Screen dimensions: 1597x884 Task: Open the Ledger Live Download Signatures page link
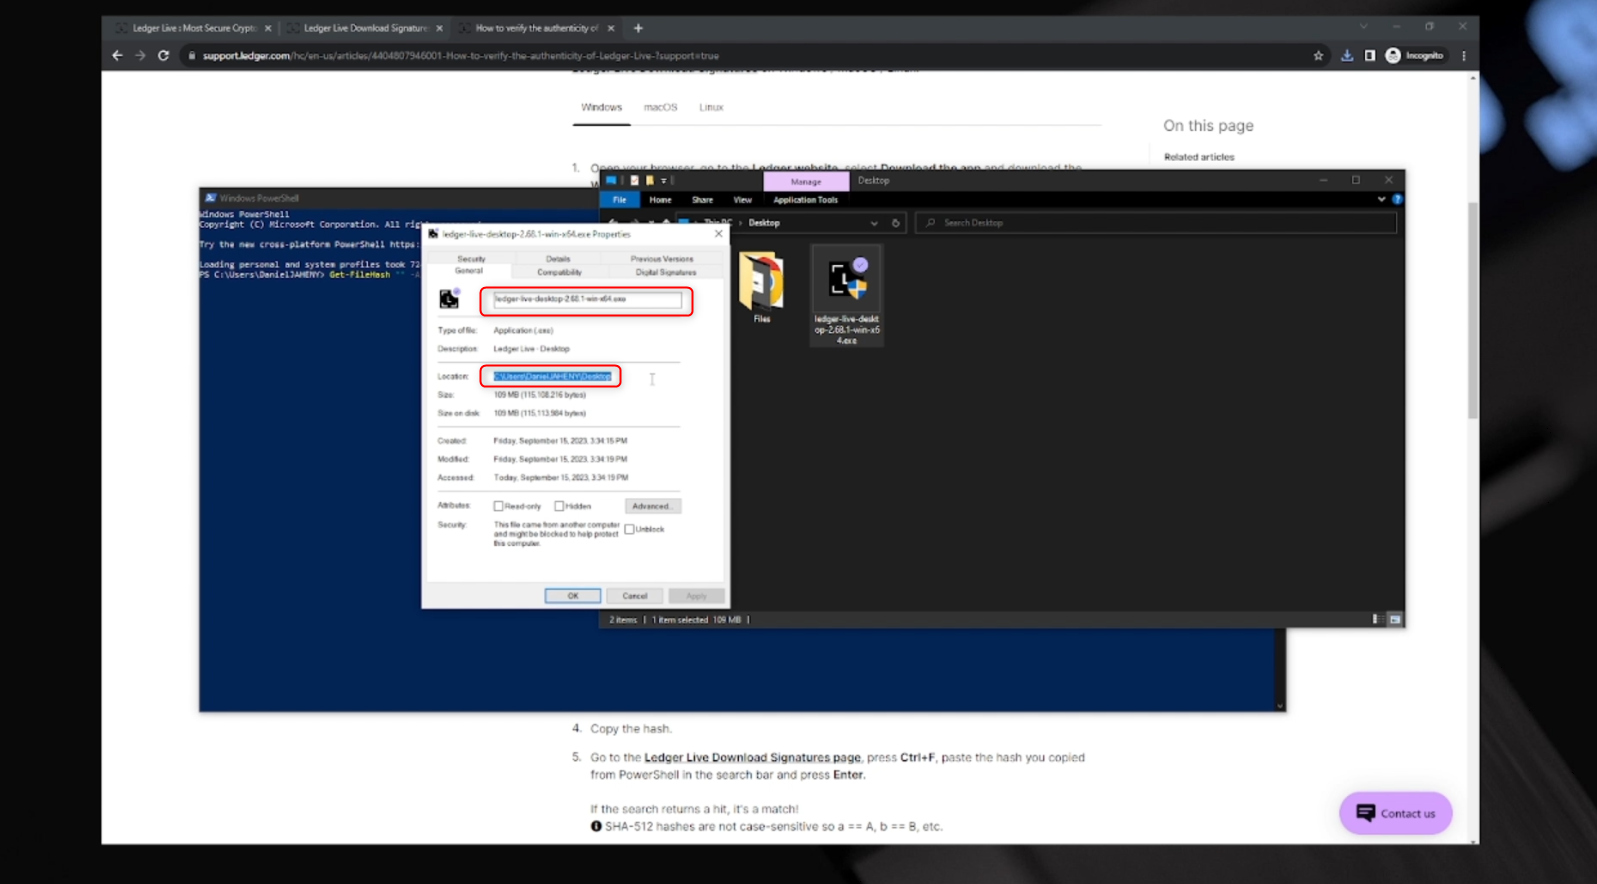[x=752, y=757]
